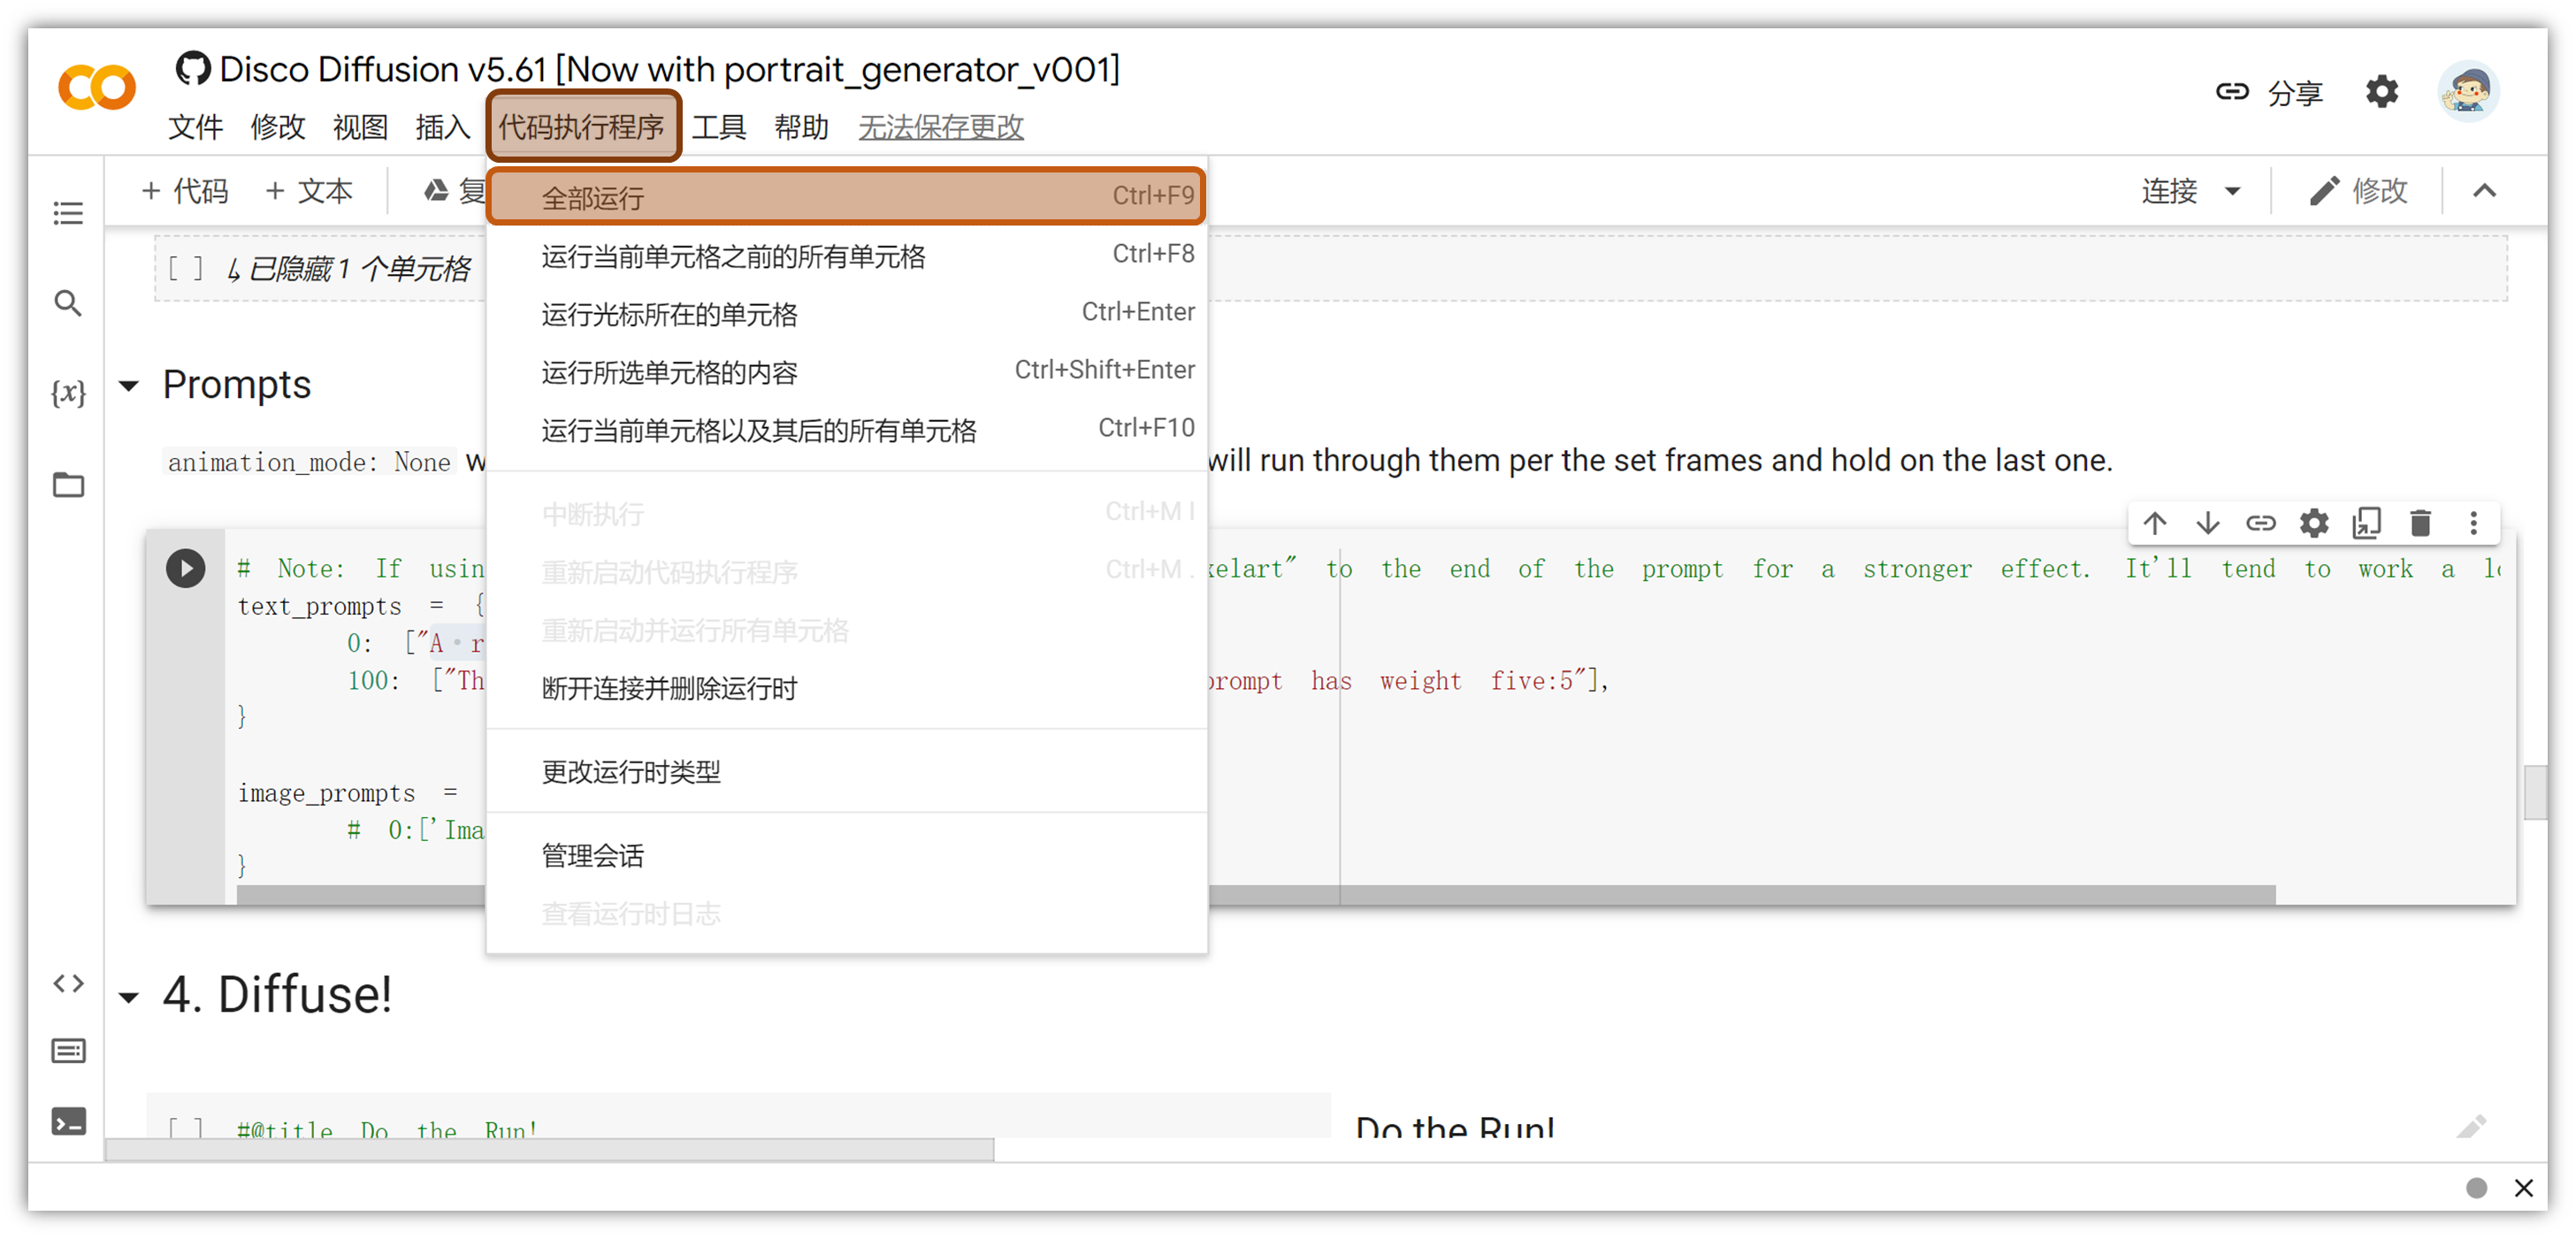Image resolution: width=2576 pixels, height=1239 pixels.
Task: Select 全部运行 menu item
Action: tap(846, 196)
